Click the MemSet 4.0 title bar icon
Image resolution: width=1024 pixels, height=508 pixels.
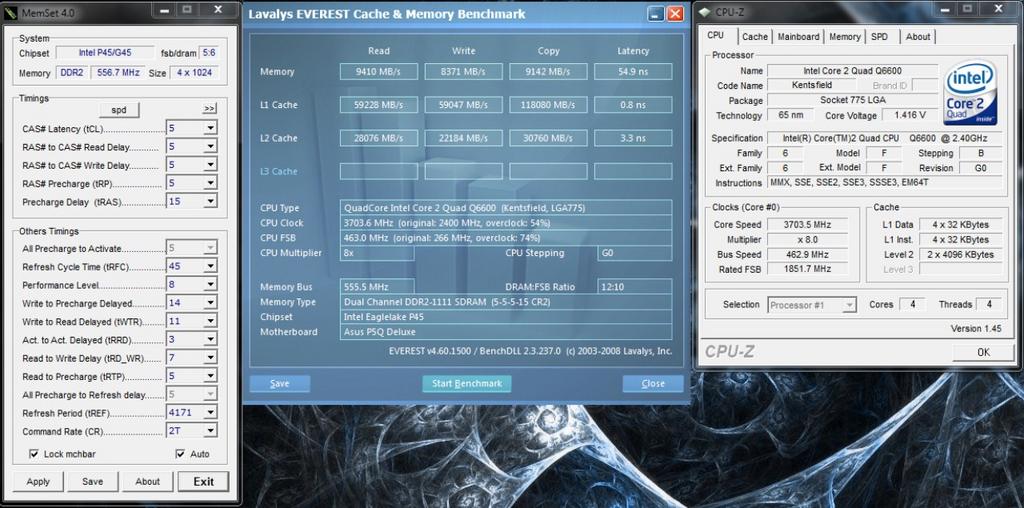pos(11,12)
